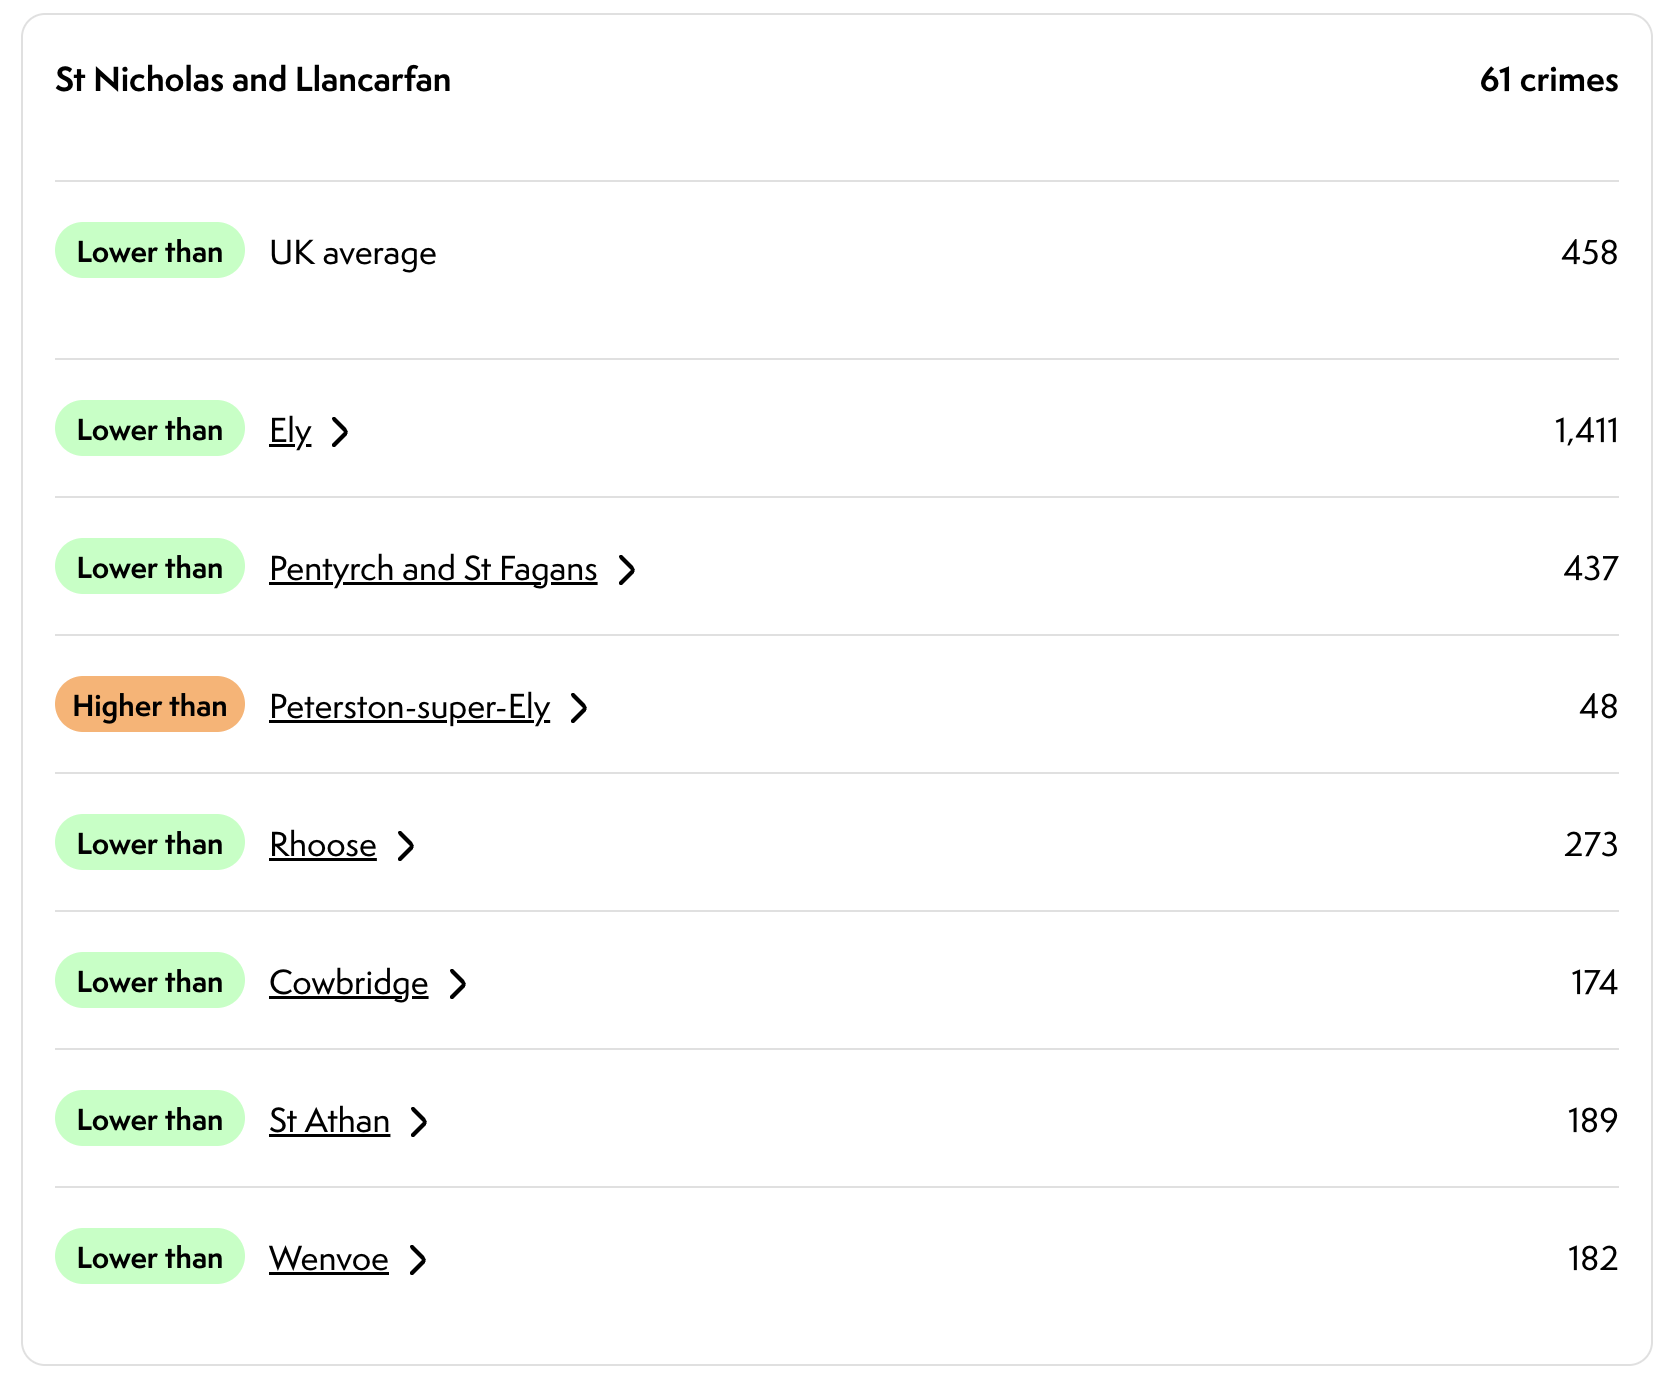Click the arrow icon beside Cowbridge
Viewport: 1665px width, 1381px height.
[x=458, y=984]
